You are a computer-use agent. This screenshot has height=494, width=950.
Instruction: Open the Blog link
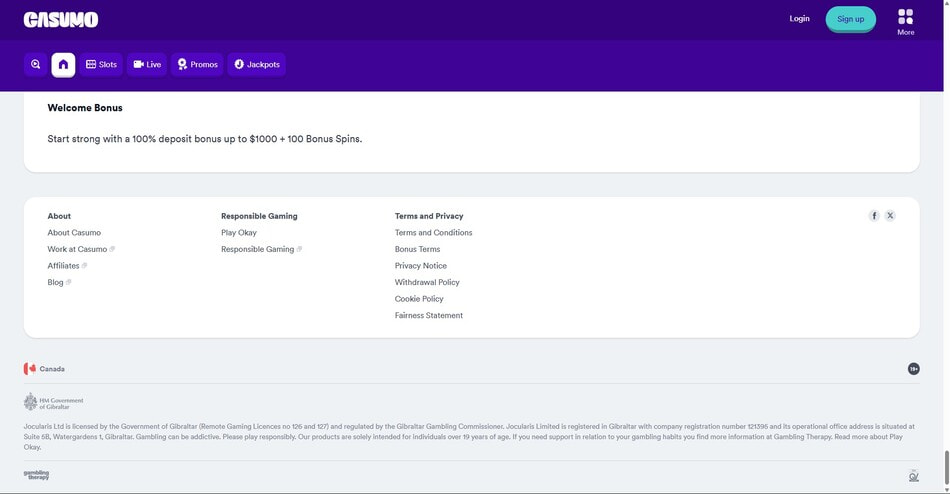(x=59, y=282)
